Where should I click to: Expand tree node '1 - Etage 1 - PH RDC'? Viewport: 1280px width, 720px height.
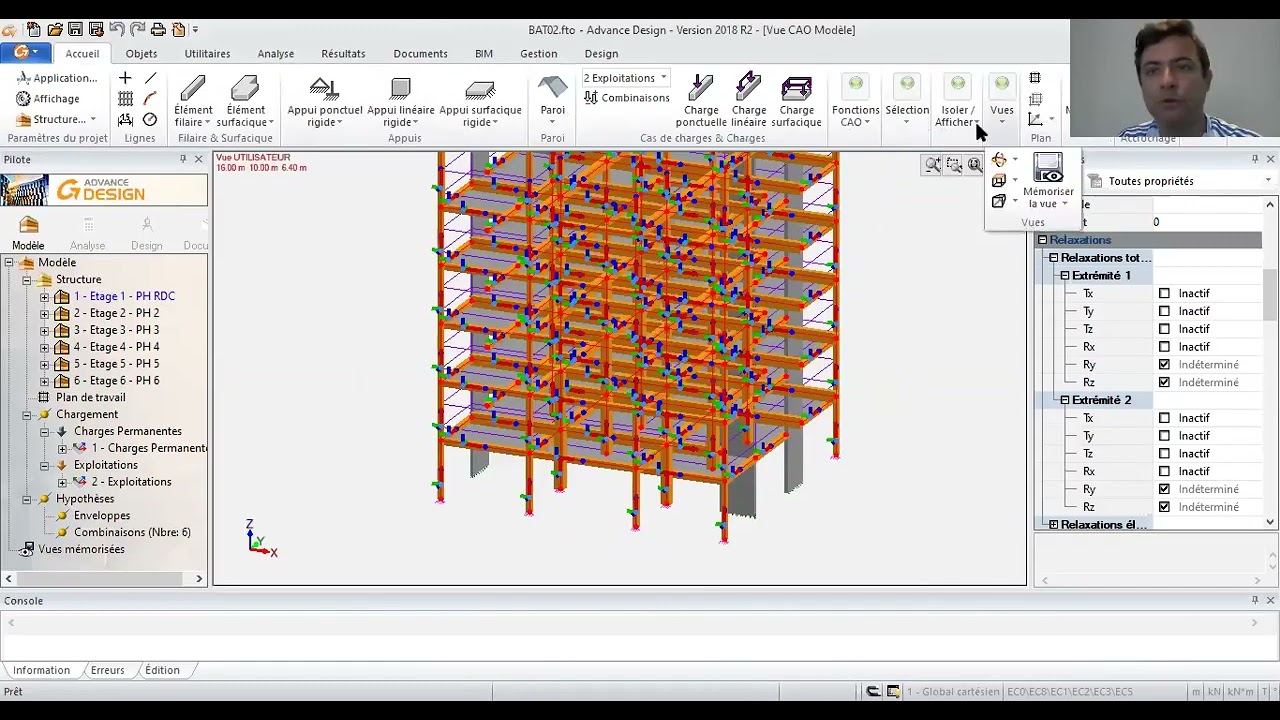[x=44, y=297]
